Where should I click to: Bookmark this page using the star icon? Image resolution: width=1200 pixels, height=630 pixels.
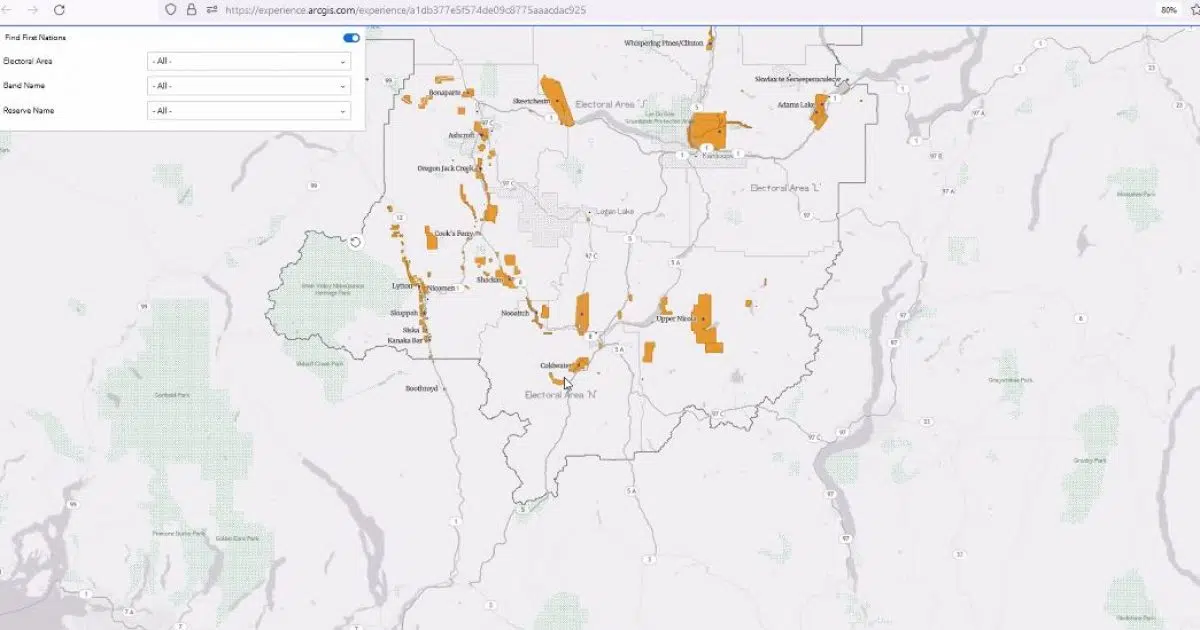point(1195,9)
